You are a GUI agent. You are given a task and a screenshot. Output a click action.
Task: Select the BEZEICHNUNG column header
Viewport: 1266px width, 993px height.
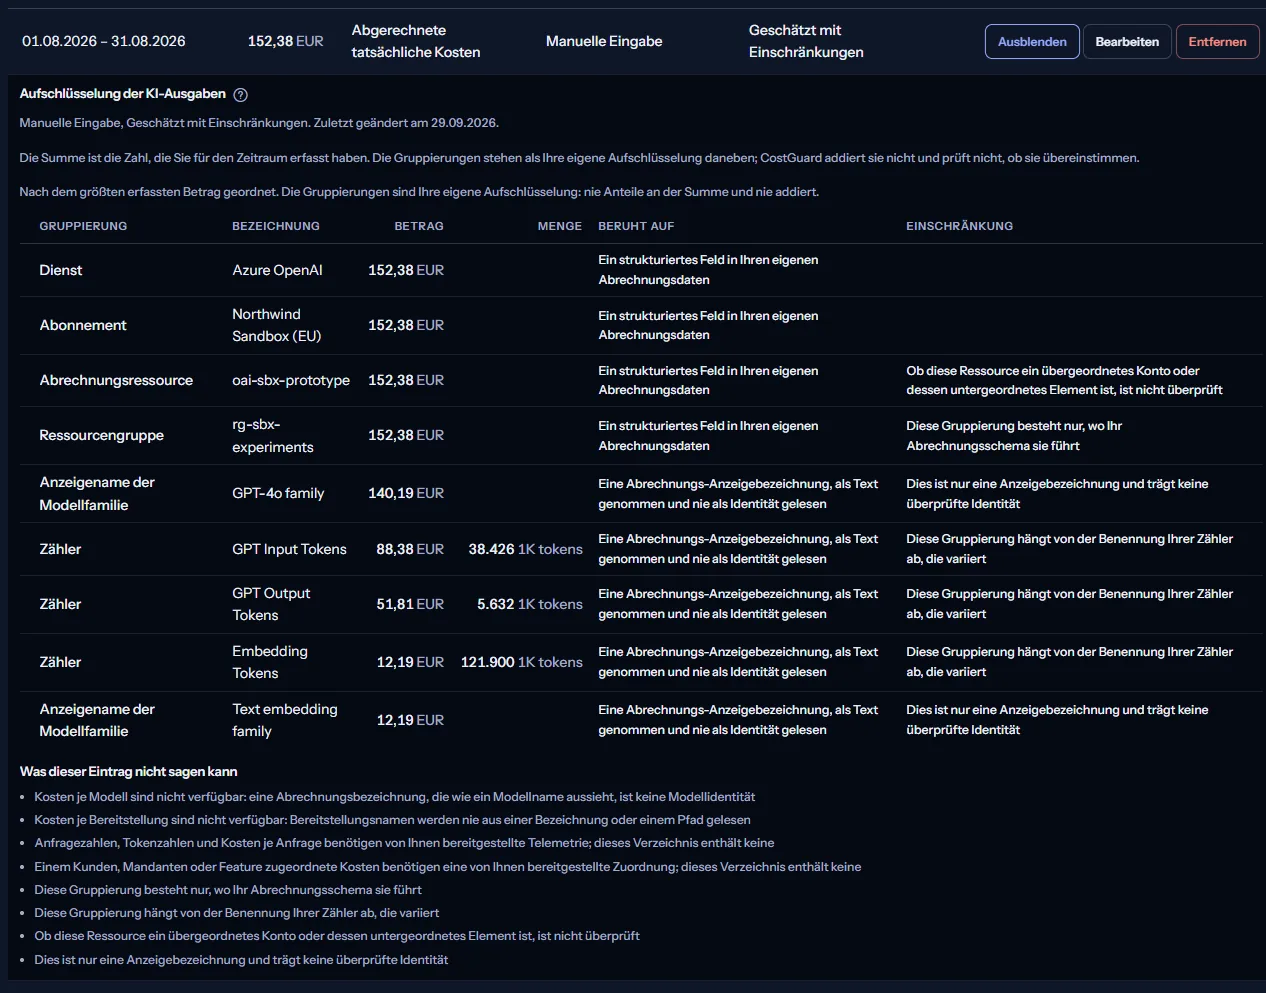pos(276,226)
